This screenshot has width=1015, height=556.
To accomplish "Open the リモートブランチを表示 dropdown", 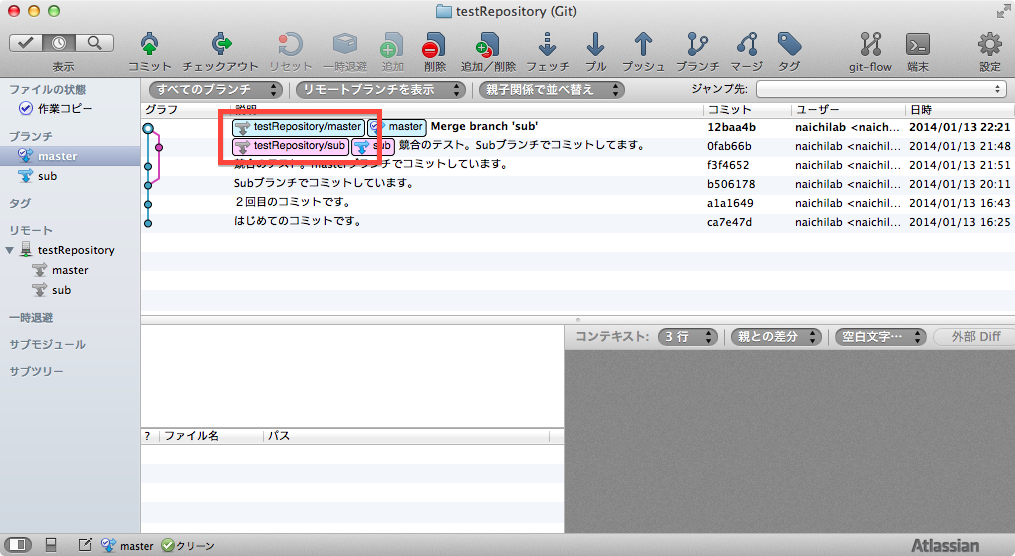I will (x=381, y=89).
